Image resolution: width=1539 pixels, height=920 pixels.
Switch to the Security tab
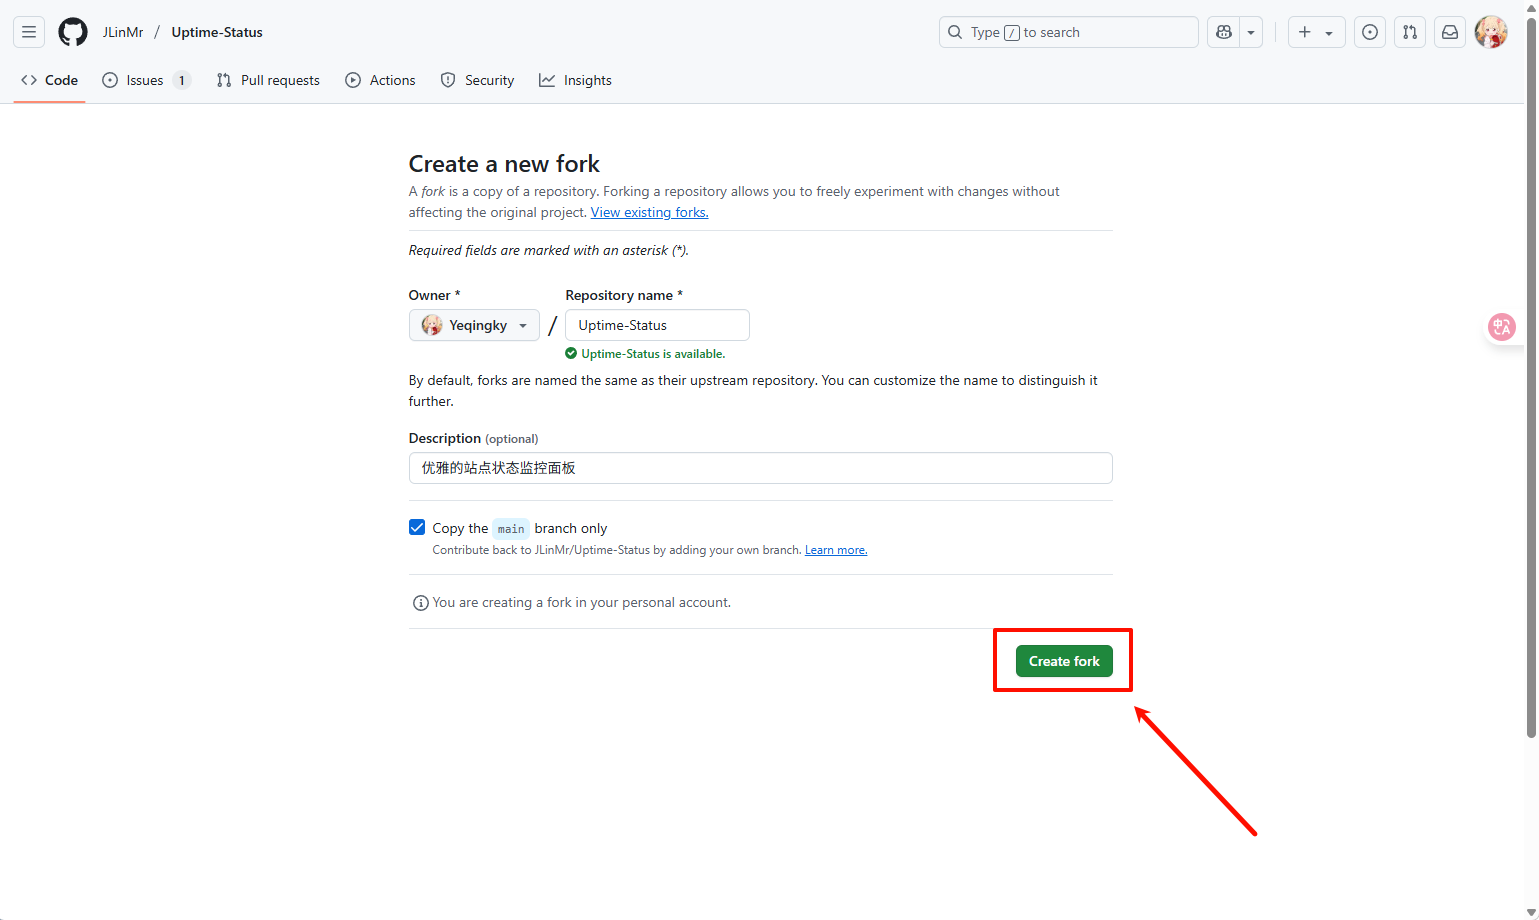click(477, 80)
